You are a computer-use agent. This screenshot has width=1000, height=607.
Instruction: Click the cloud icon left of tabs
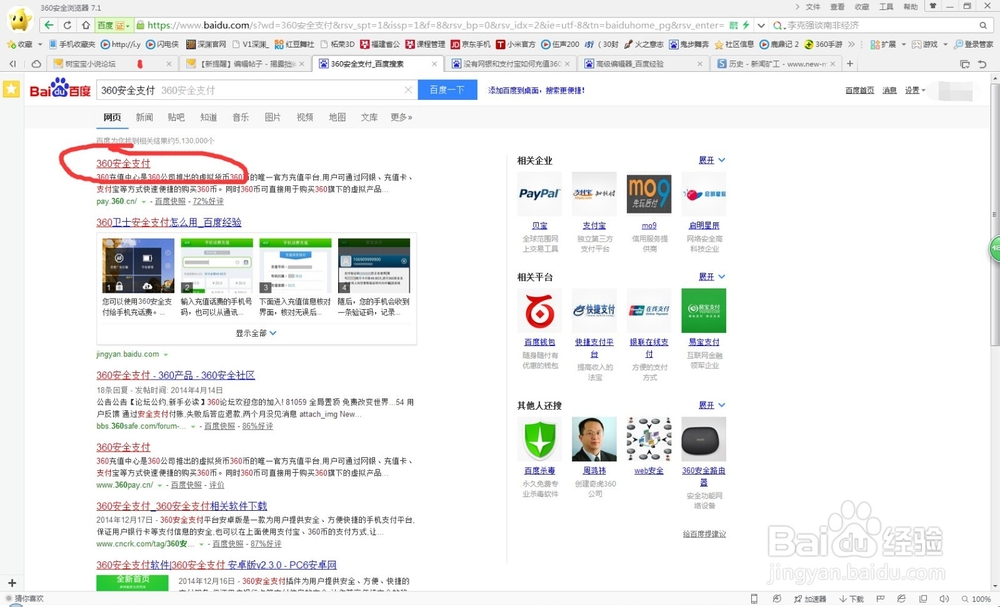[36, 64]
